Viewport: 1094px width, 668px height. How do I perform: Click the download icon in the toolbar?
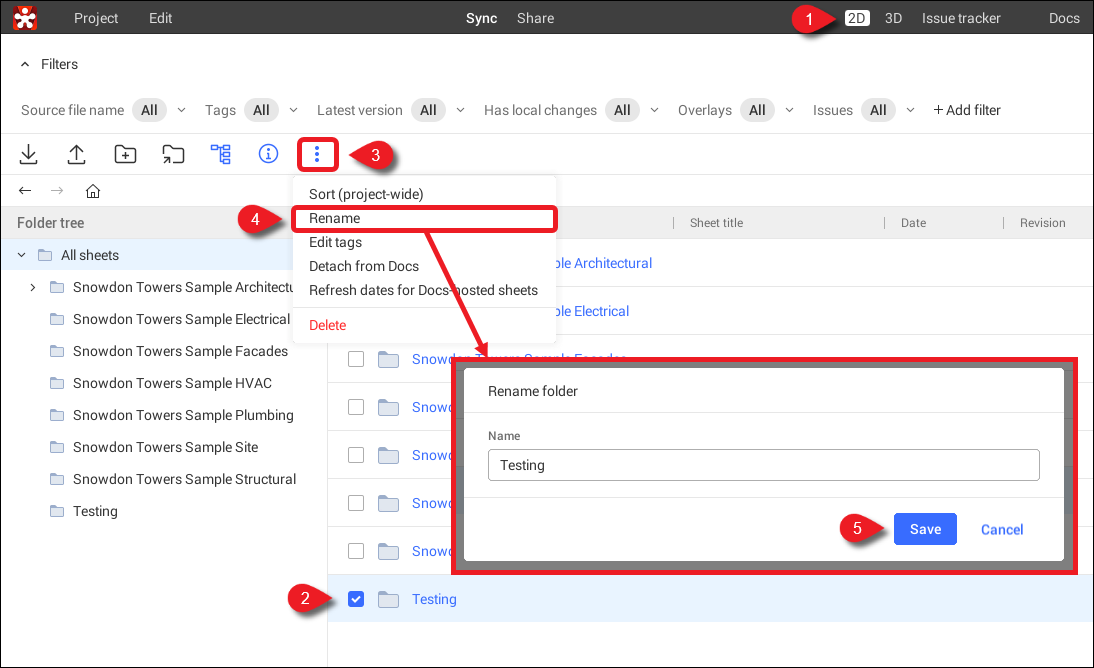[x=29, y=154]
